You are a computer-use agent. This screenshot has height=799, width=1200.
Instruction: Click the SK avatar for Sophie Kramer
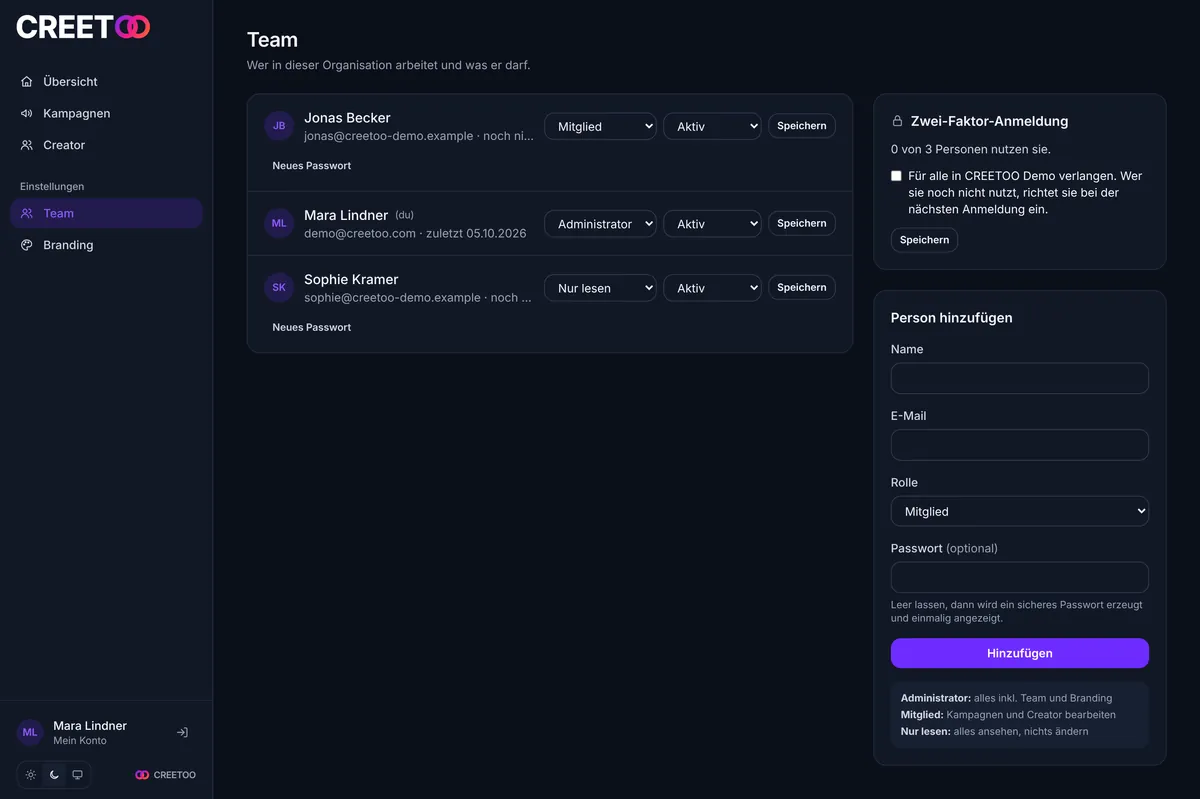point(279,287)
